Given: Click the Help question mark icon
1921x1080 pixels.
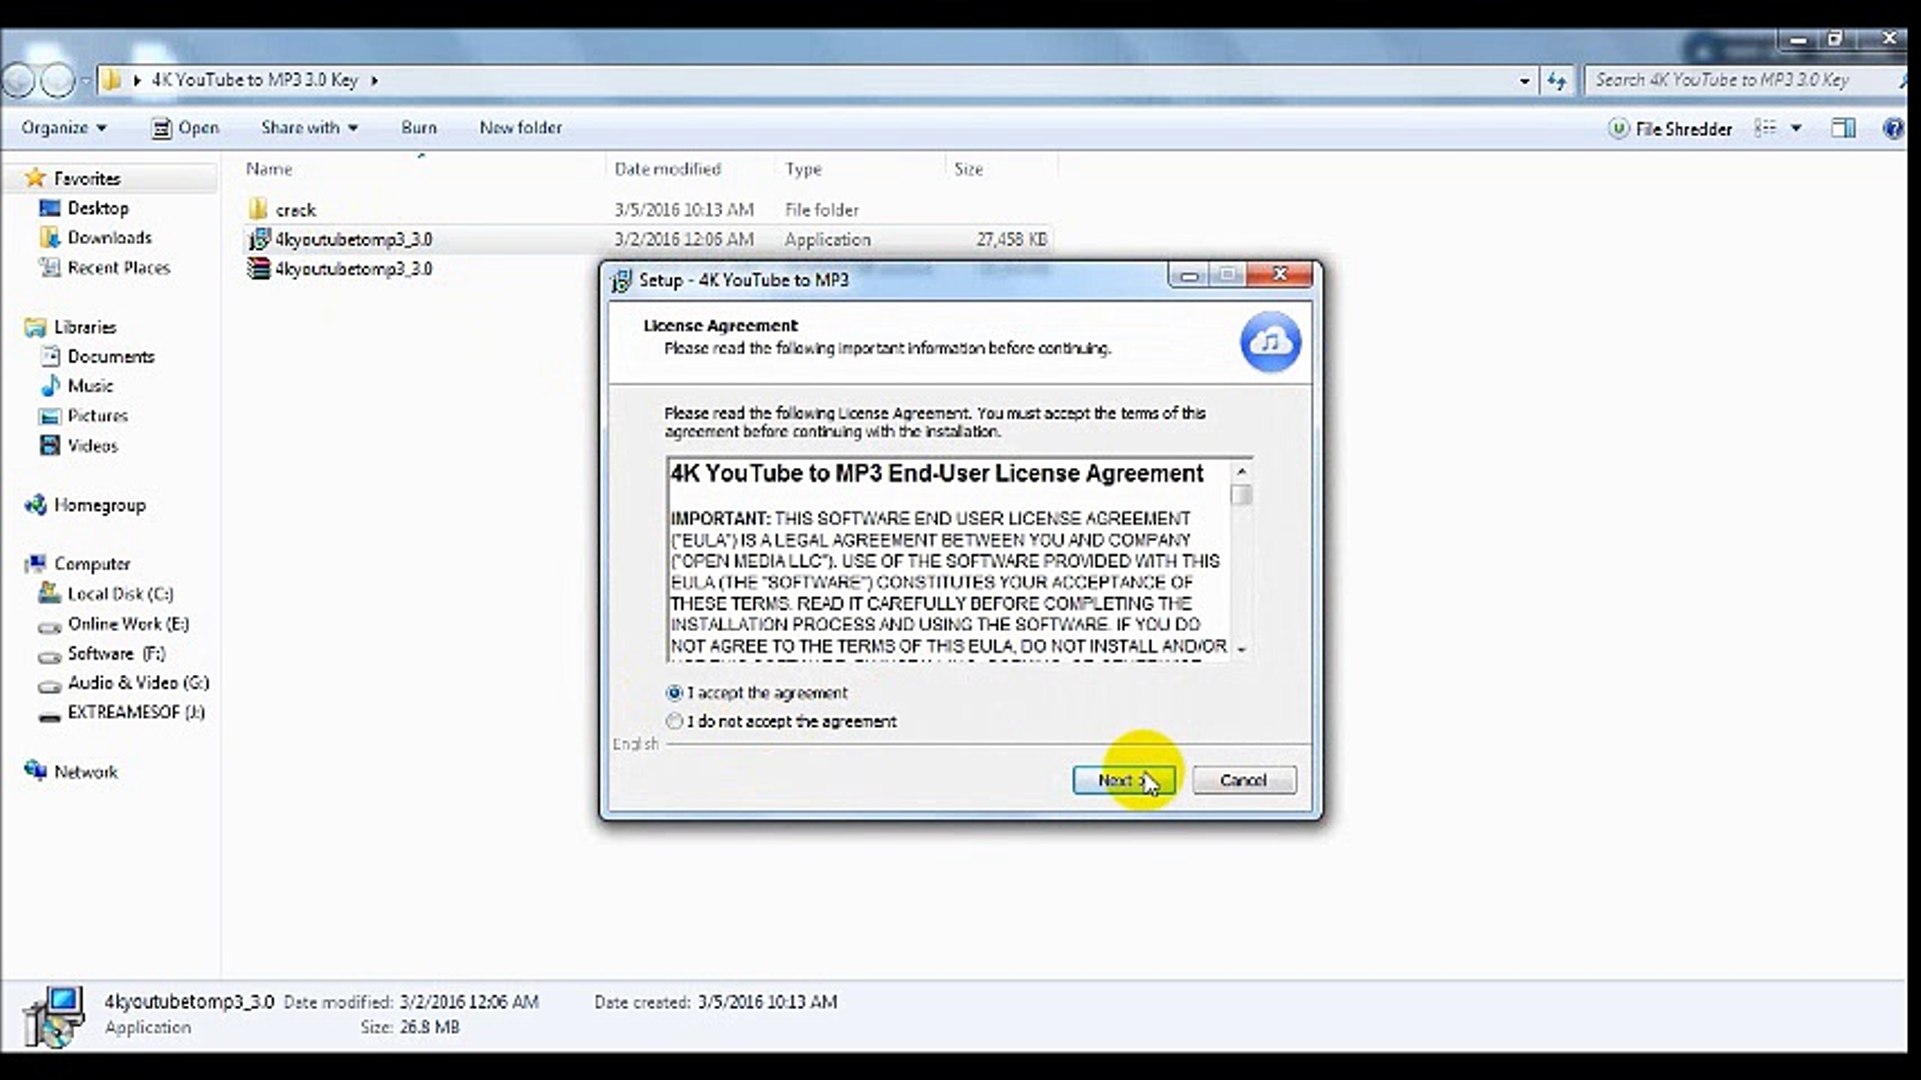Looking at the screenshot, I should click(x=1892, y=128).
